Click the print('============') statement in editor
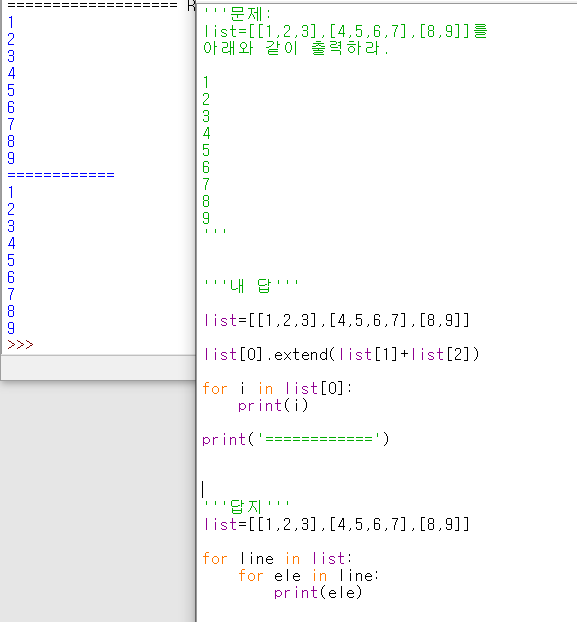 click(296, 439)
